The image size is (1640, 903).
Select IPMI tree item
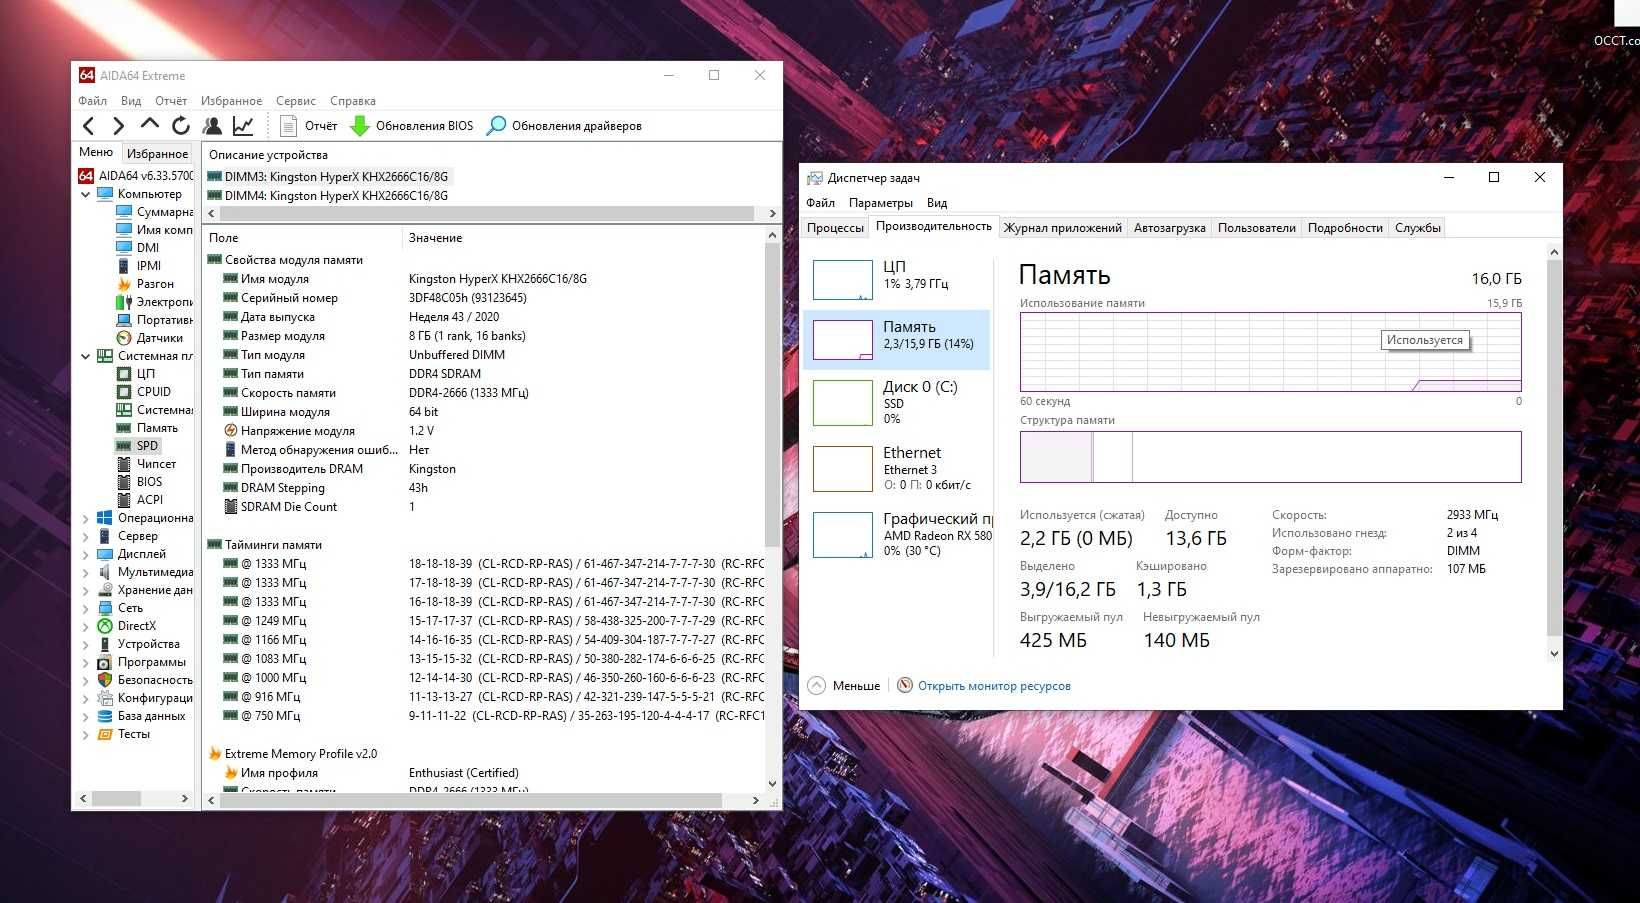(139, 266)
